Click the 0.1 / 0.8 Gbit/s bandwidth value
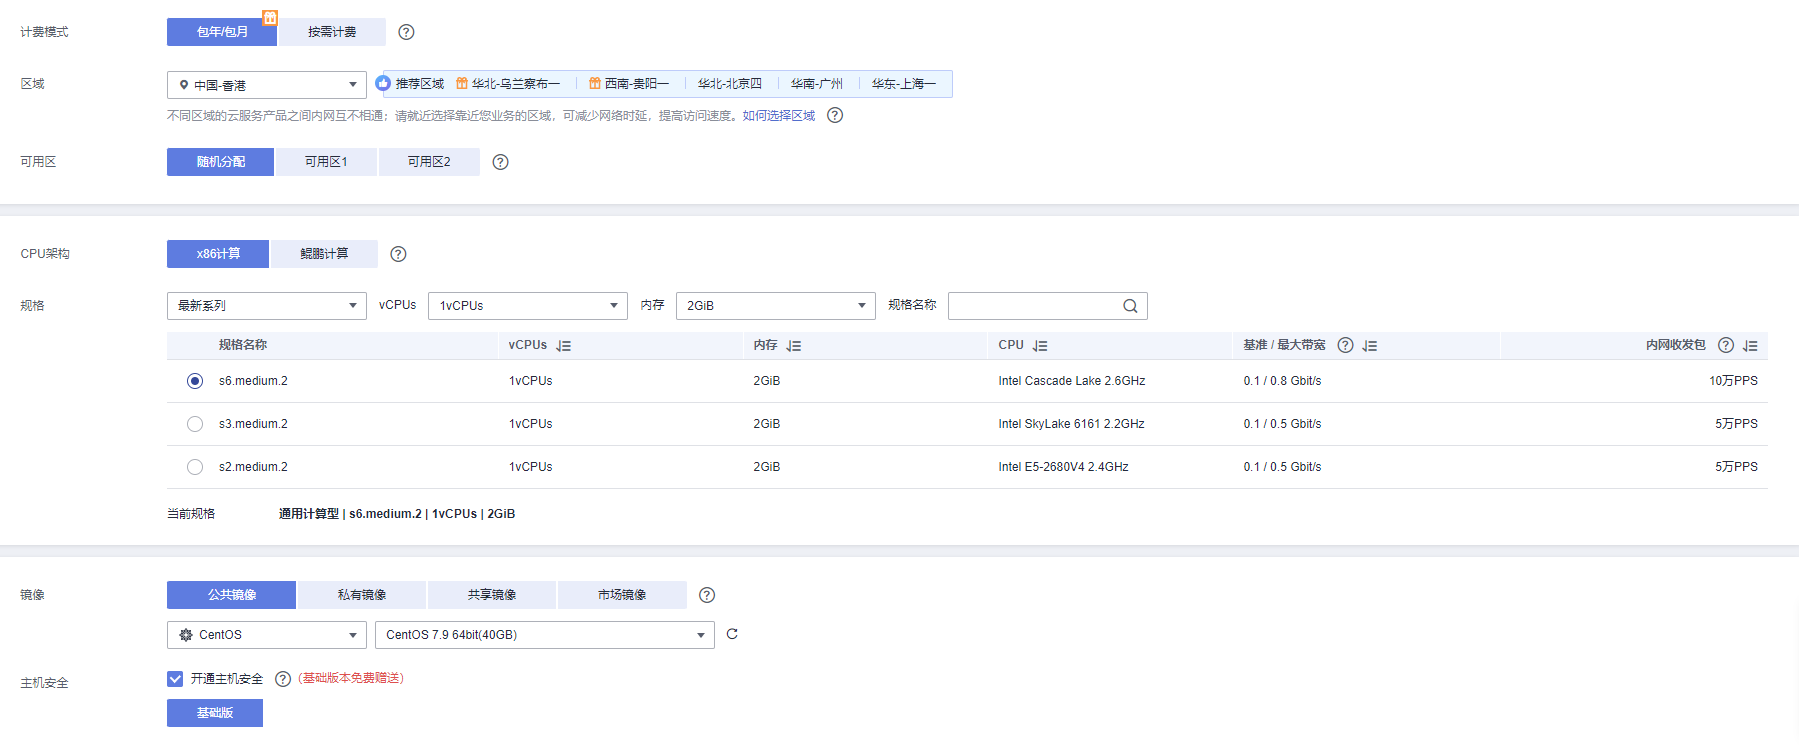Viewport: 1799px width, 753px height. [x=1282, y=381]
